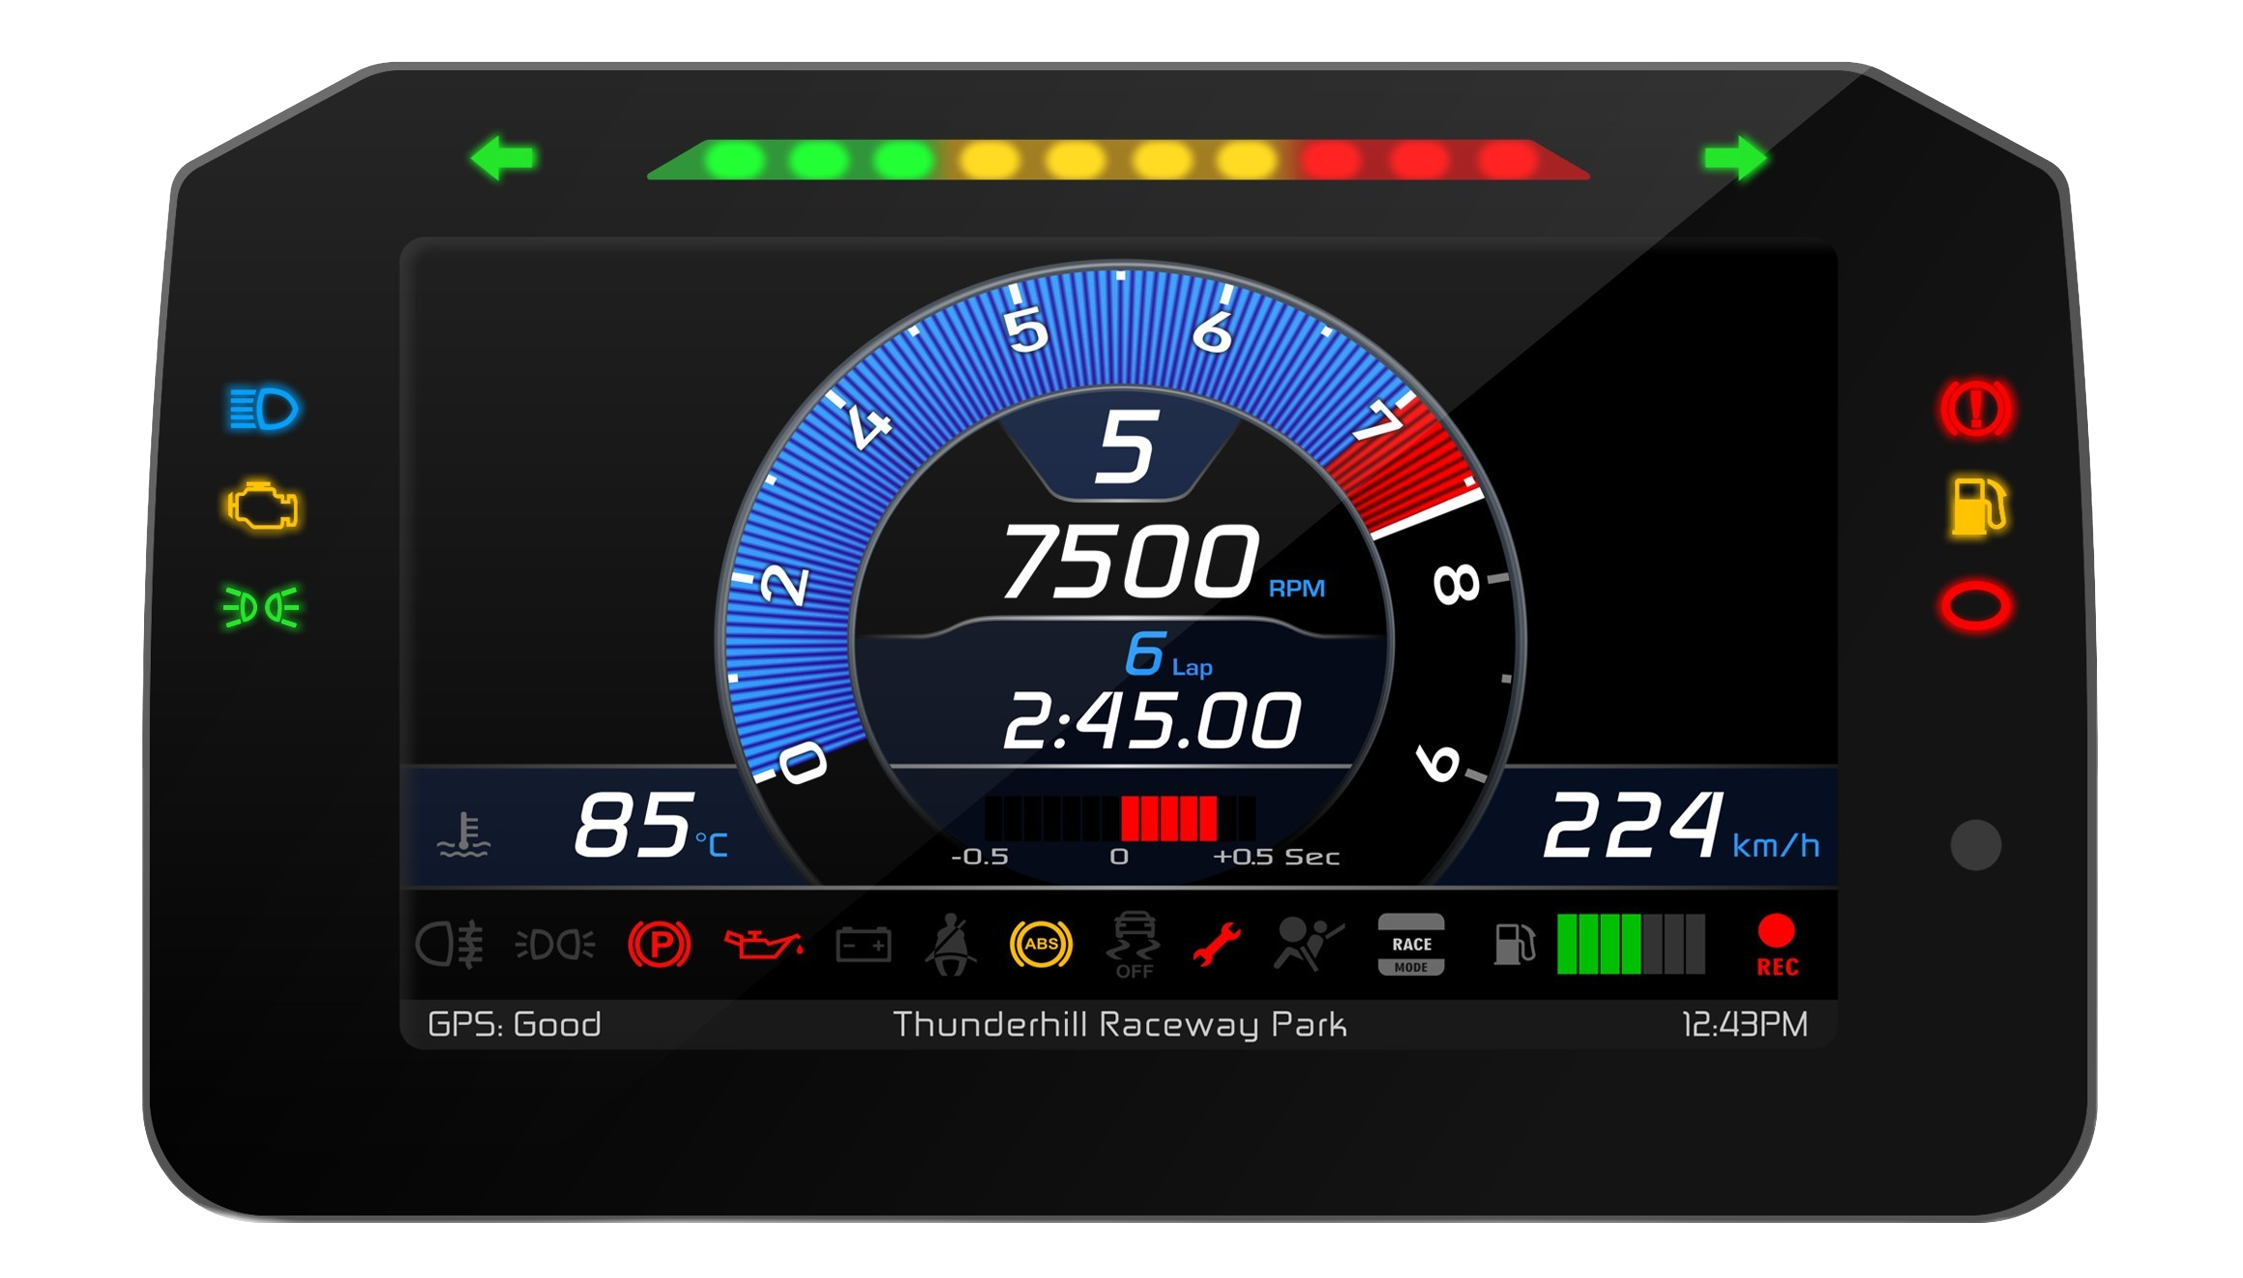Click the right green turn signal arrow
The image size is (2243, 1278).
1734,158
